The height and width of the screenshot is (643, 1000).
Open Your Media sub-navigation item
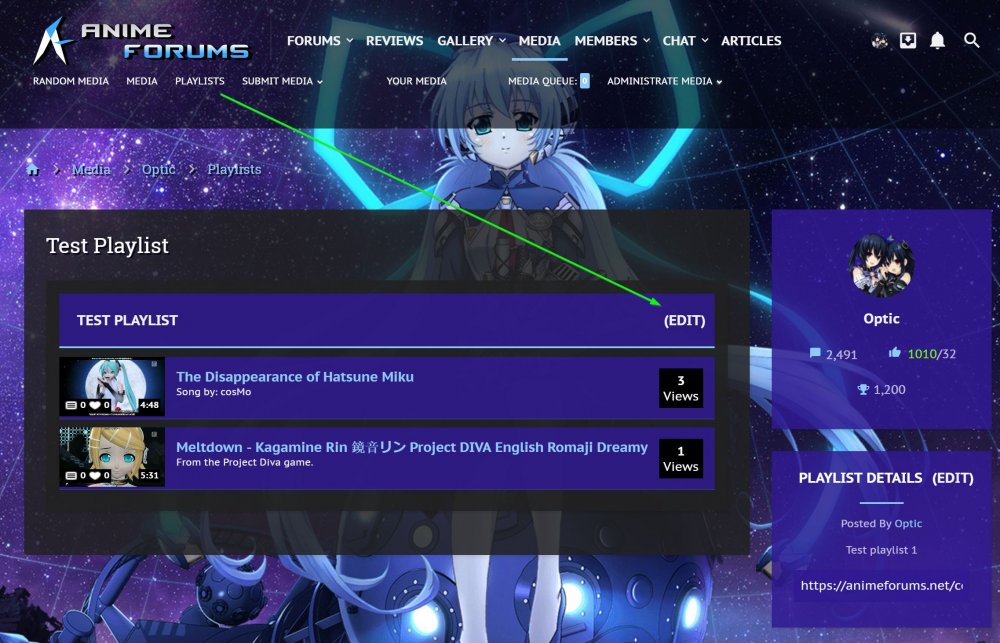click(x=416, y=81)
